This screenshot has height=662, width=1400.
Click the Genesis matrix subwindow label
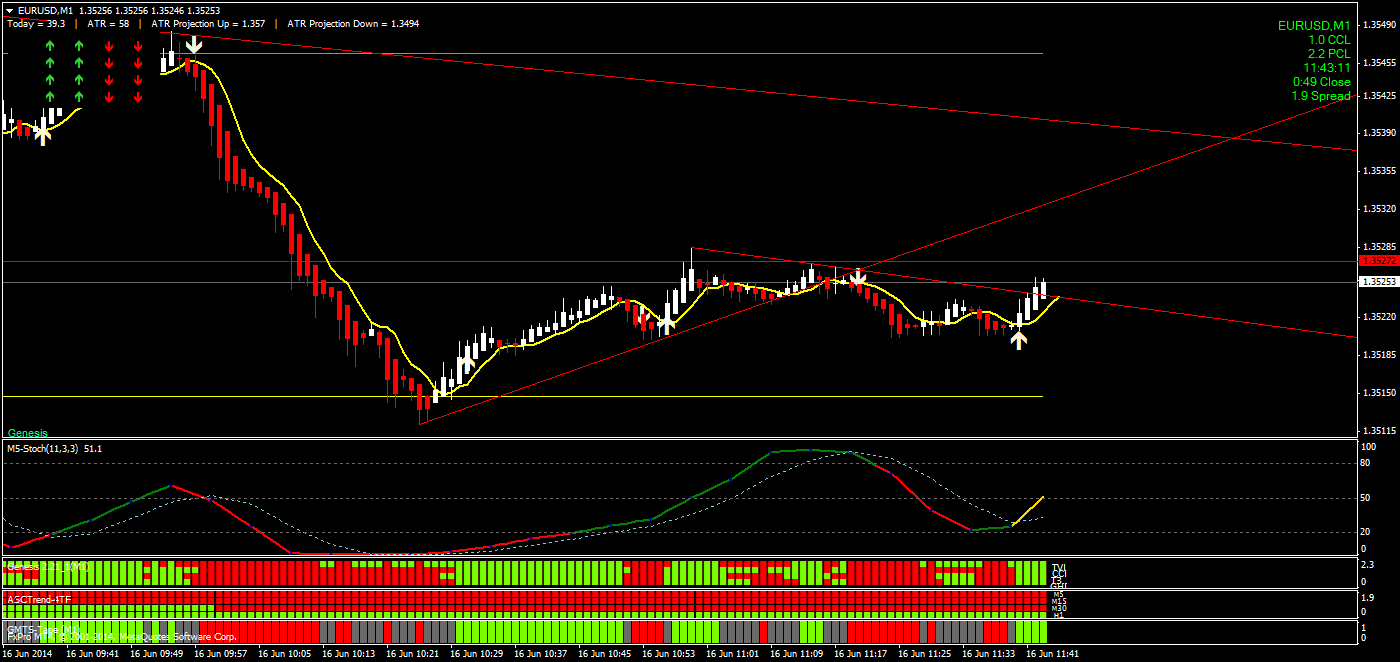[48, 567]
